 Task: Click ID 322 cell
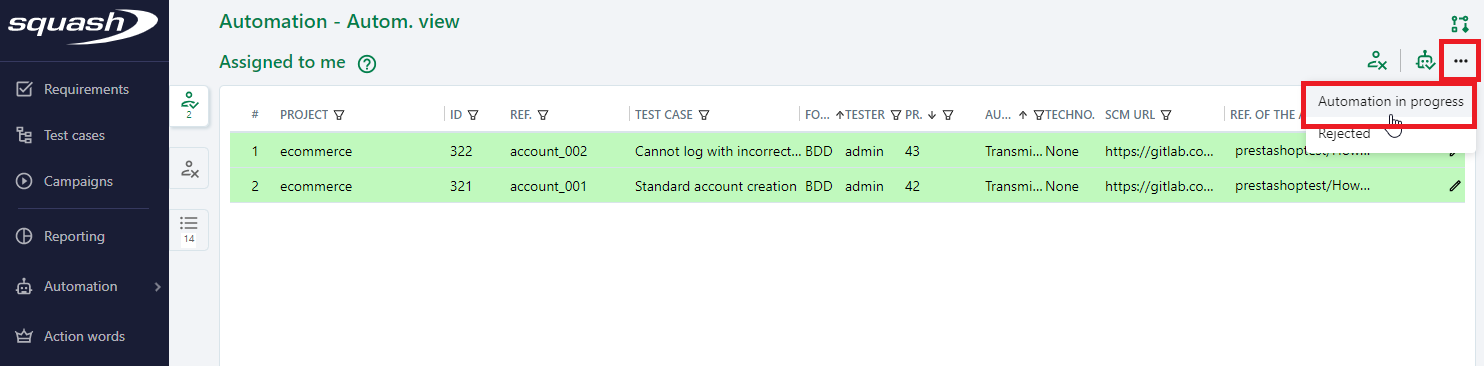(x=461, y=152)
